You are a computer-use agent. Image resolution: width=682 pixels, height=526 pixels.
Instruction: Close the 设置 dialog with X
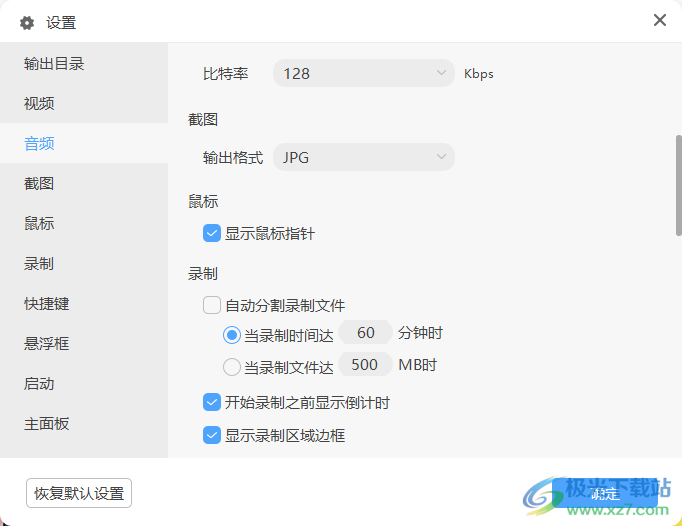659,20
